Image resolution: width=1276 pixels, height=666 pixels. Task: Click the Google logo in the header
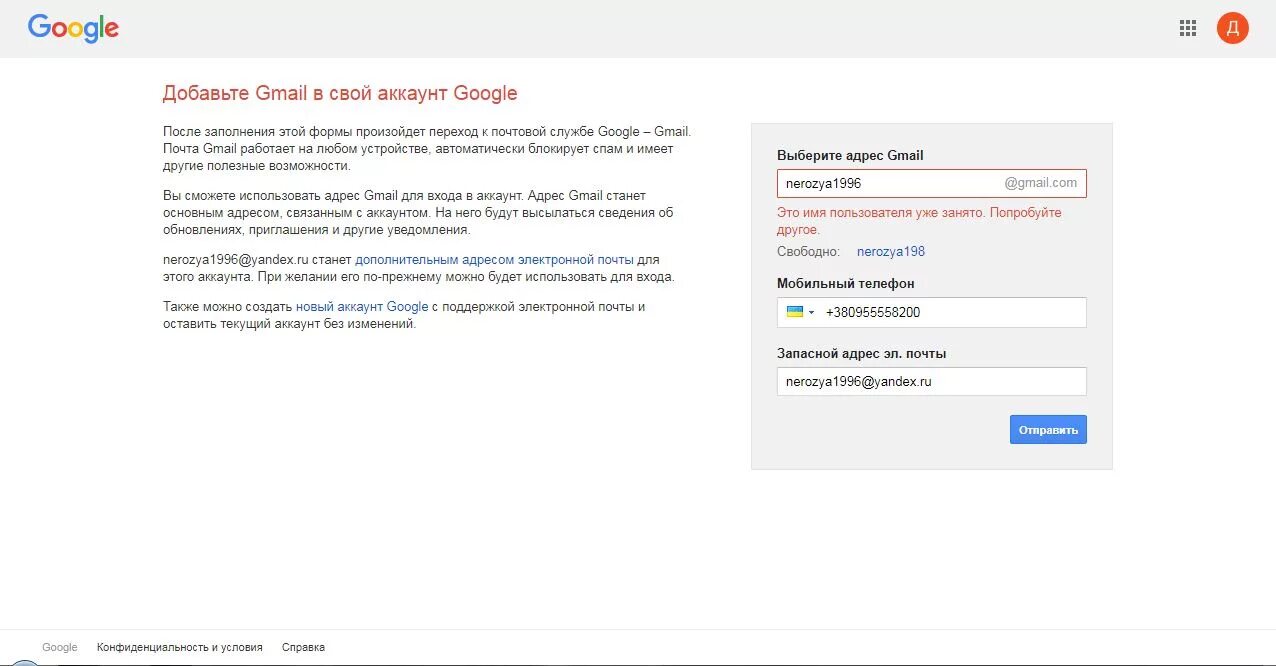click(73, 28)
